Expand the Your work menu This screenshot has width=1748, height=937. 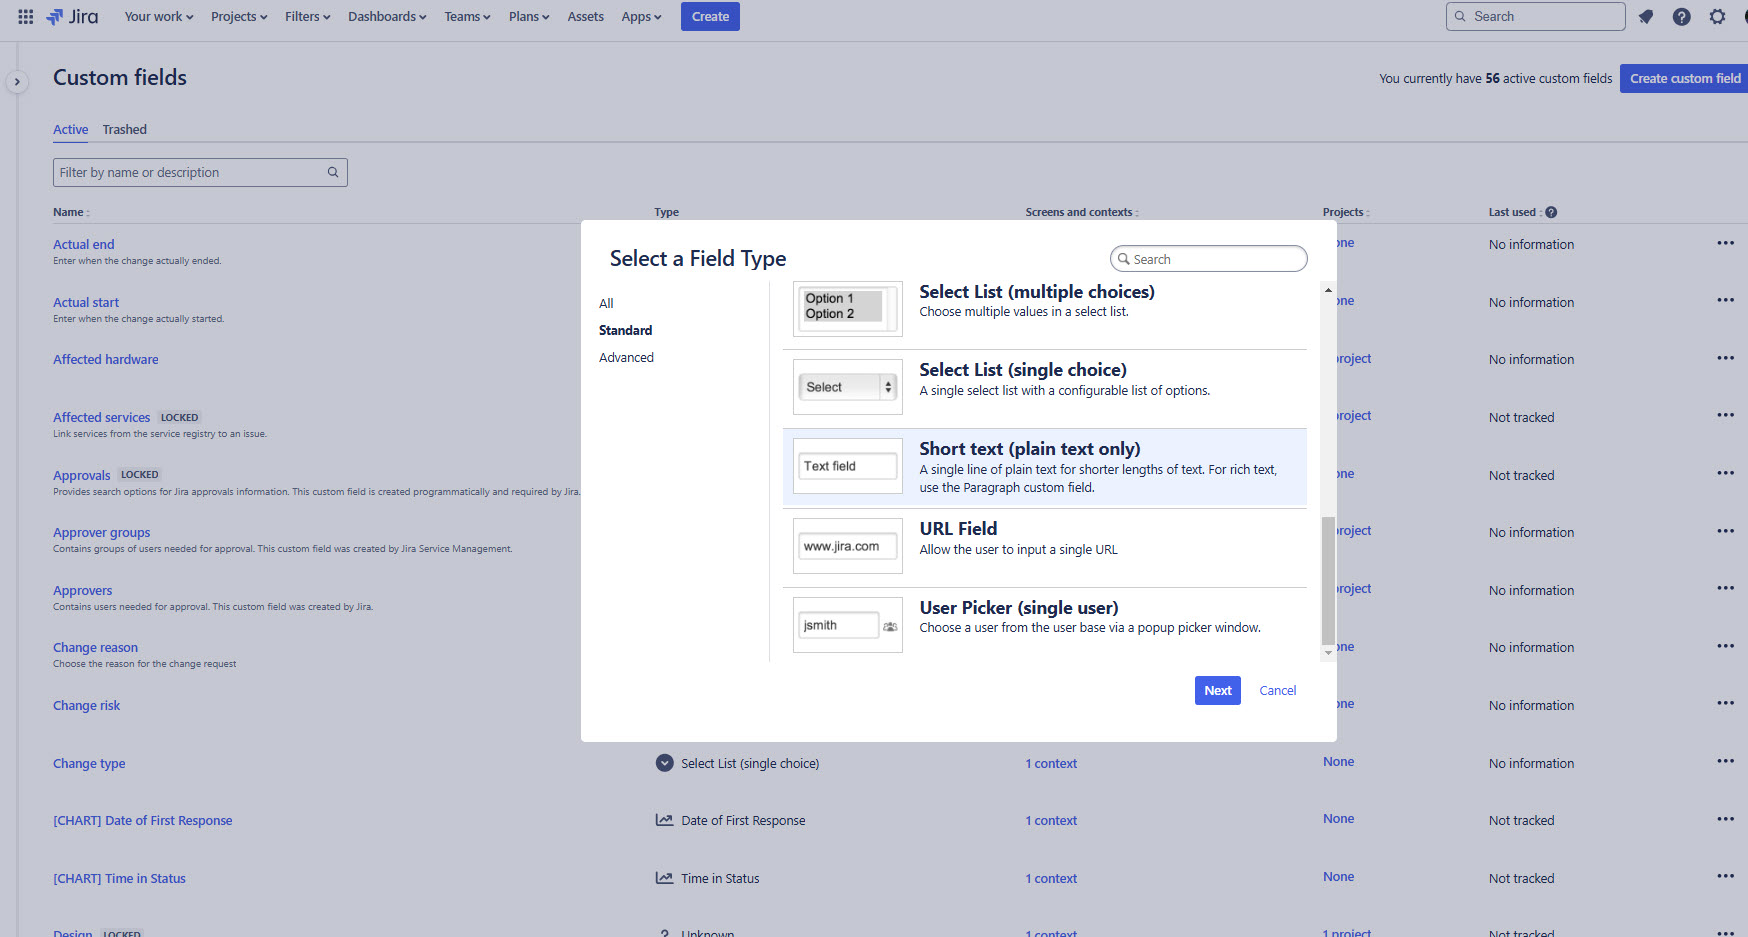(159, 16)
